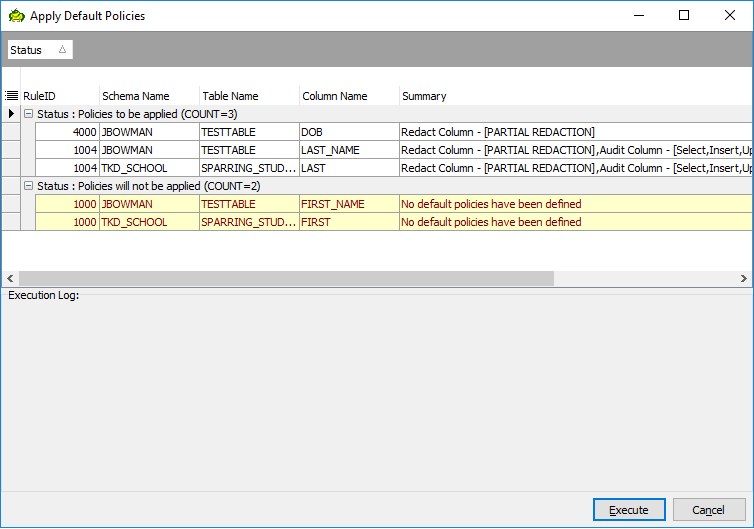754x529 pixels.
Task: Select the LAST column name cell
Action: click(349, 168)
